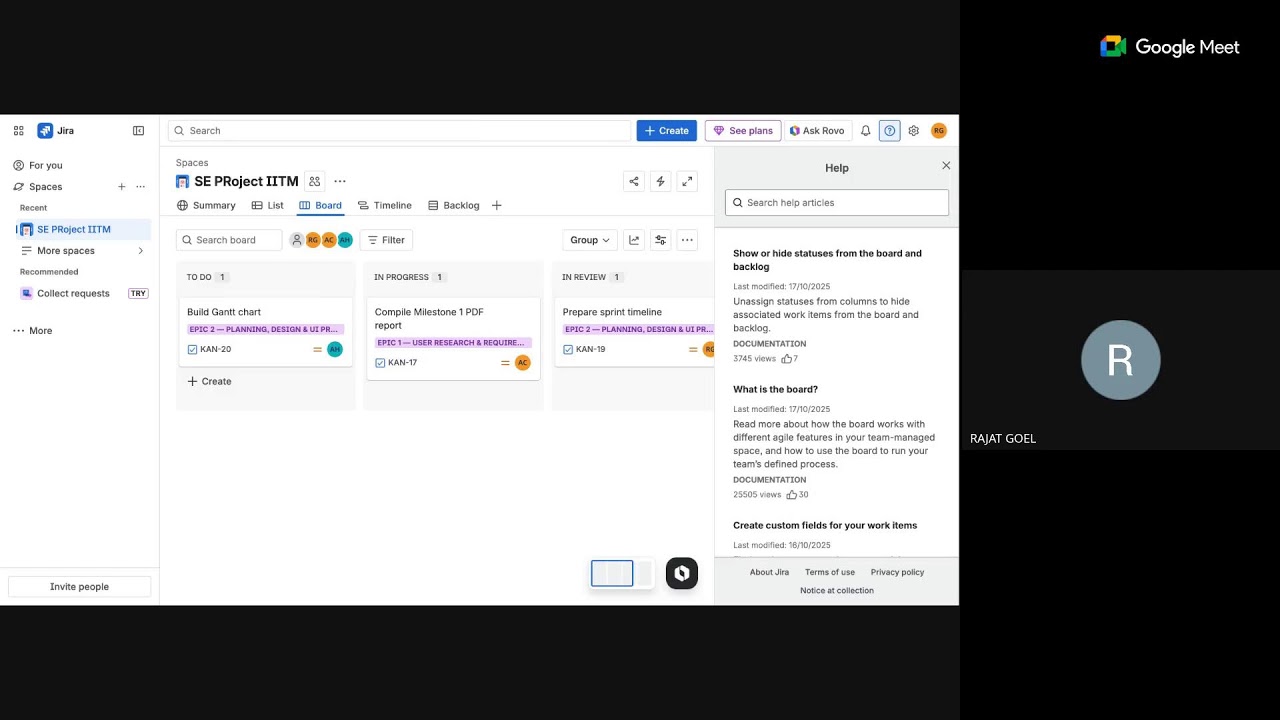Click medium priority icon on KAN-20
This screenshot has height=720, width=1280.
pos(317,349)
